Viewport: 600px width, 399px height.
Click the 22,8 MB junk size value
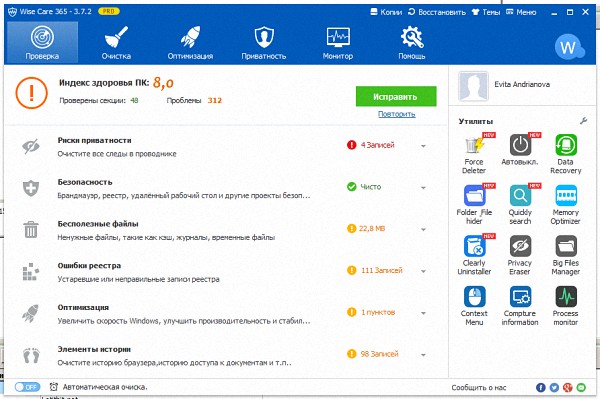point(372,229)
